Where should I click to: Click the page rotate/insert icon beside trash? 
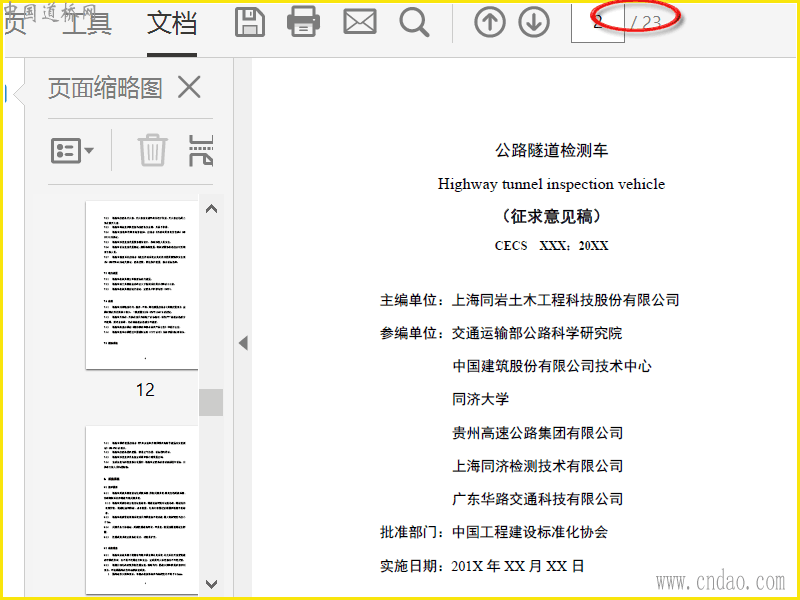[x=201, y=151]
